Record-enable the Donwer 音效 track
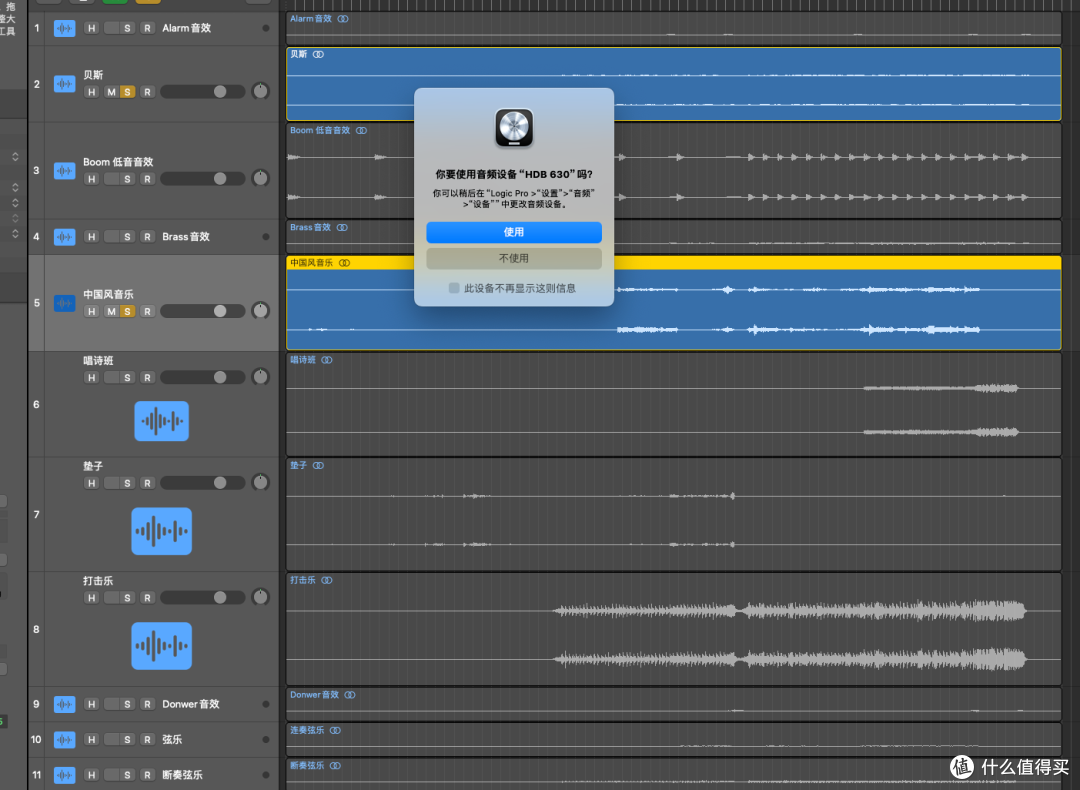Image resolution: width=1080 pixels, height=790 pixels. pos(147,704)
